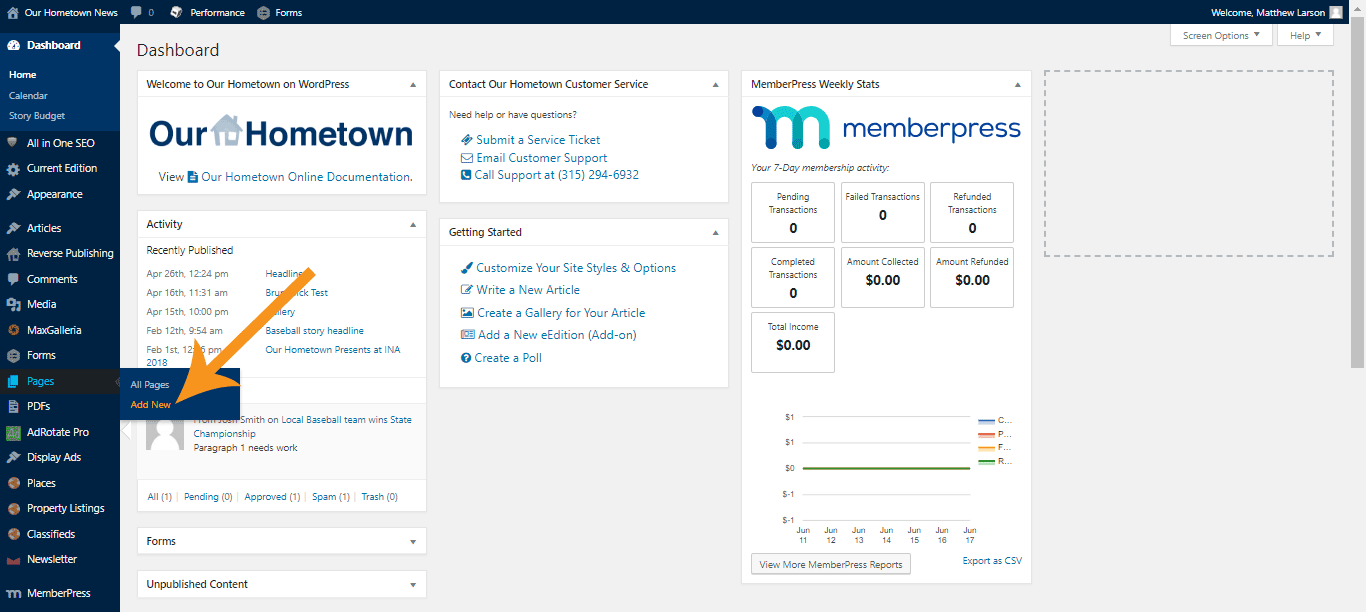Click the question mark icon beside Create a Poll
This screenshot has width=1366, height=612.
click(x=466, y=358)
